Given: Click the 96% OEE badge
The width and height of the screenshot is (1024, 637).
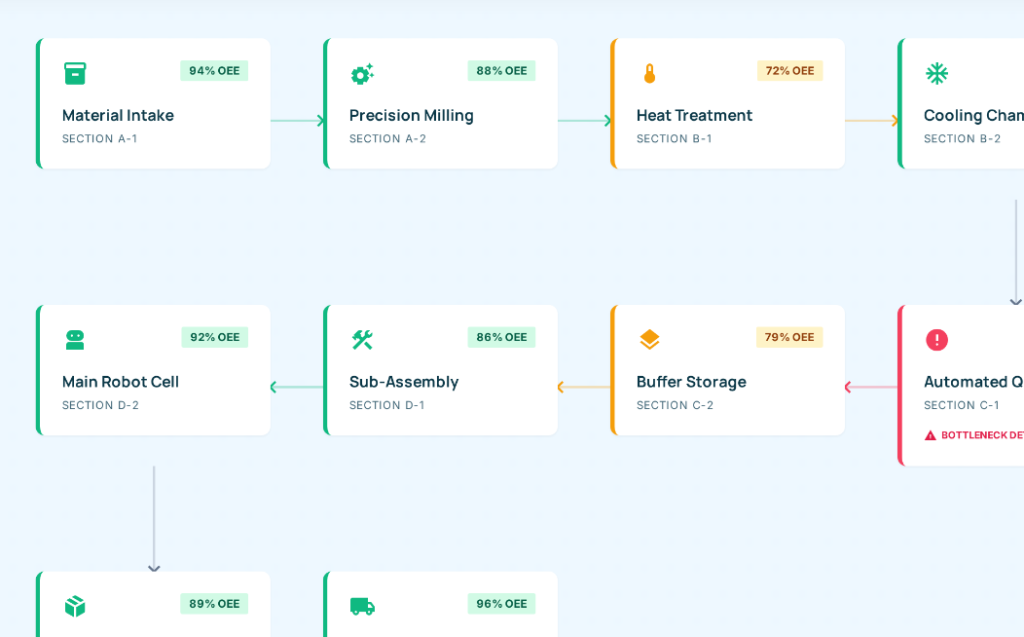Looking at the screenshot, I should (x=501, y=604).
